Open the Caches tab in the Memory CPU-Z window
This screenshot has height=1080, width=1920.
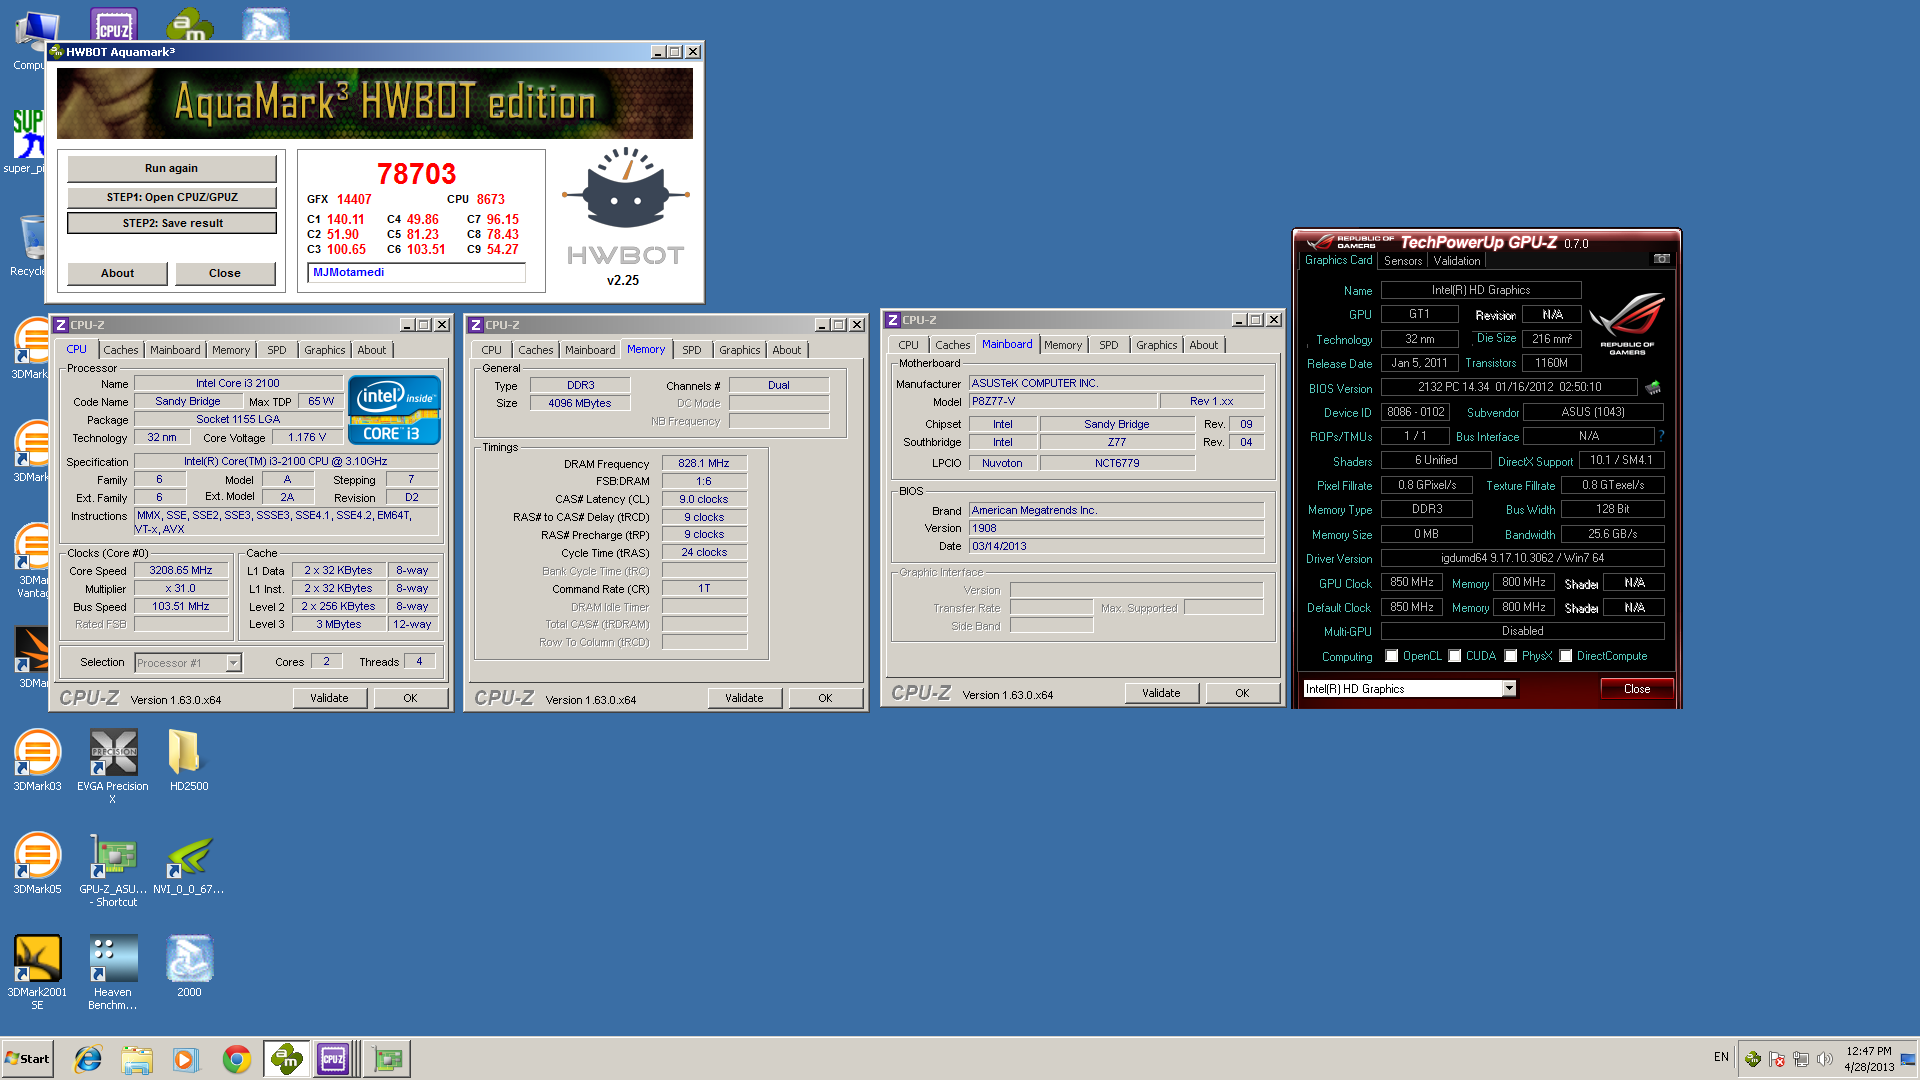[535, 350]
